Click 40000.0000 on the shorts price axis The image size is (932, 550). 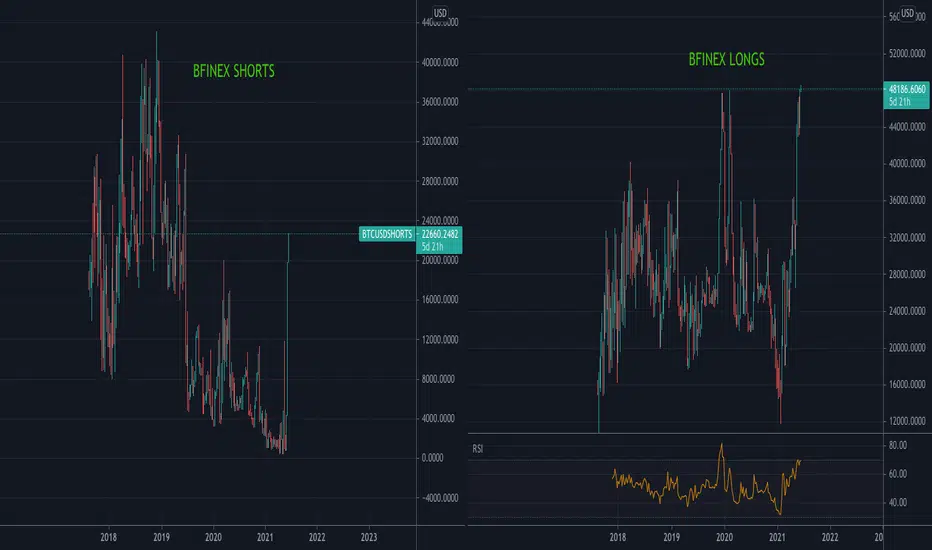point(440,62)
